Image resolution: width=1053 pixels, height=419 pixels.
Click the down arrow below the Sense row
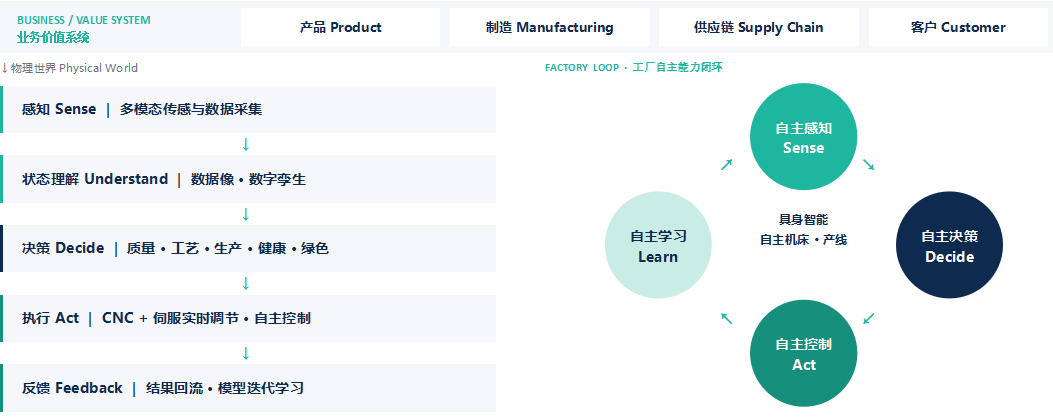(246, 144)
